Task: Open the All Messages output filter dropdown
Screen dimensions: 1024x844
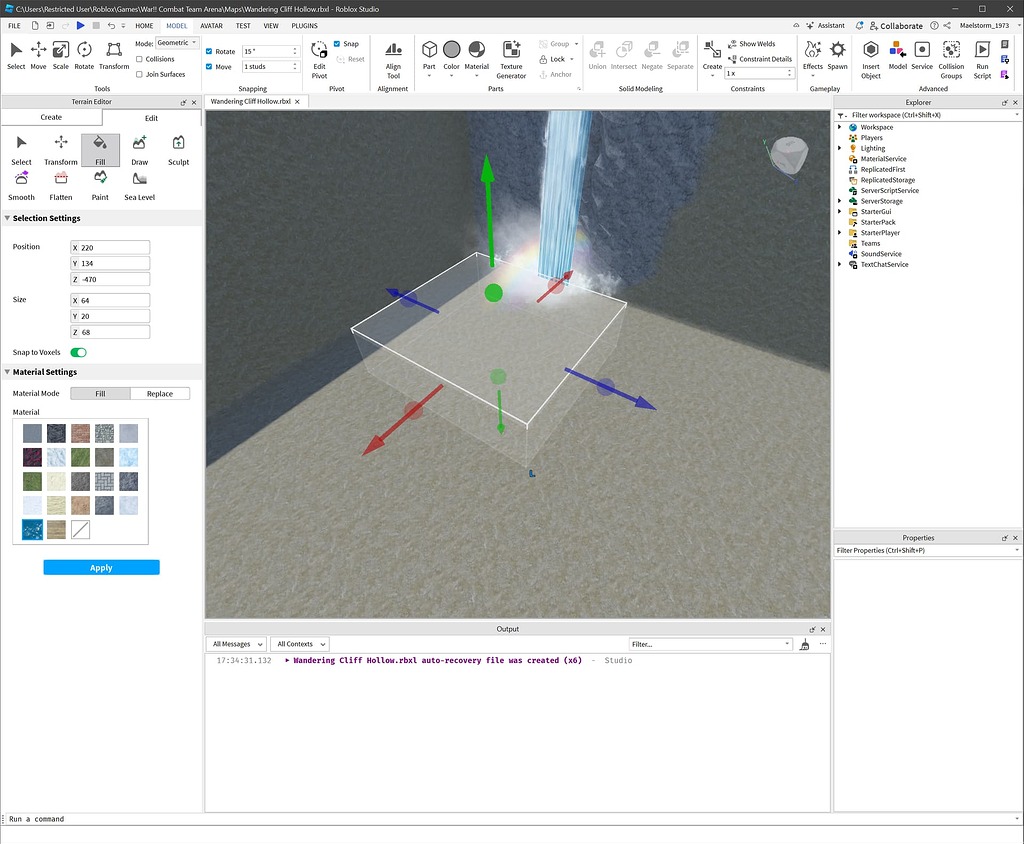Action: (235, 643)
